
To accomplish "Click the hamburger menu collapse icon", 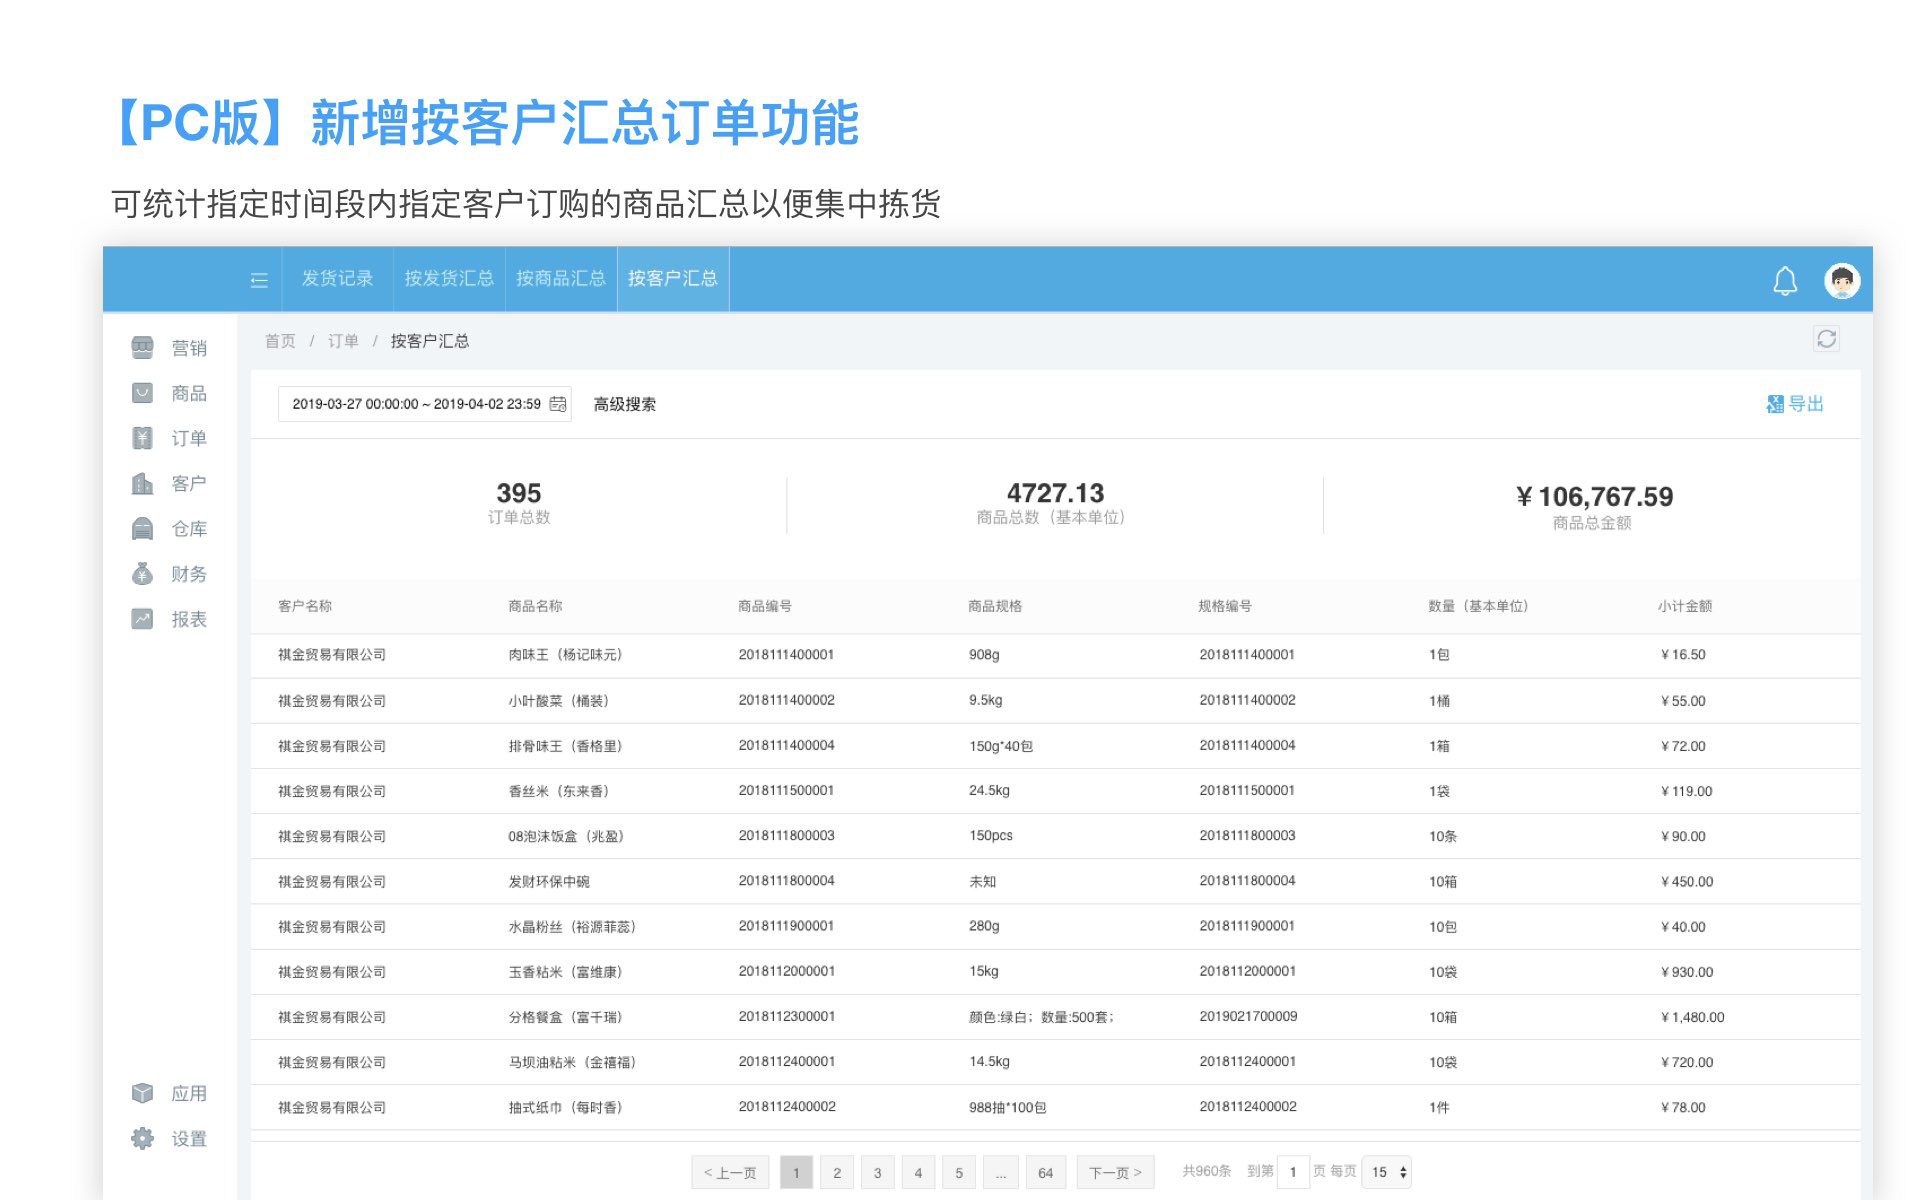I will point(259,280).
